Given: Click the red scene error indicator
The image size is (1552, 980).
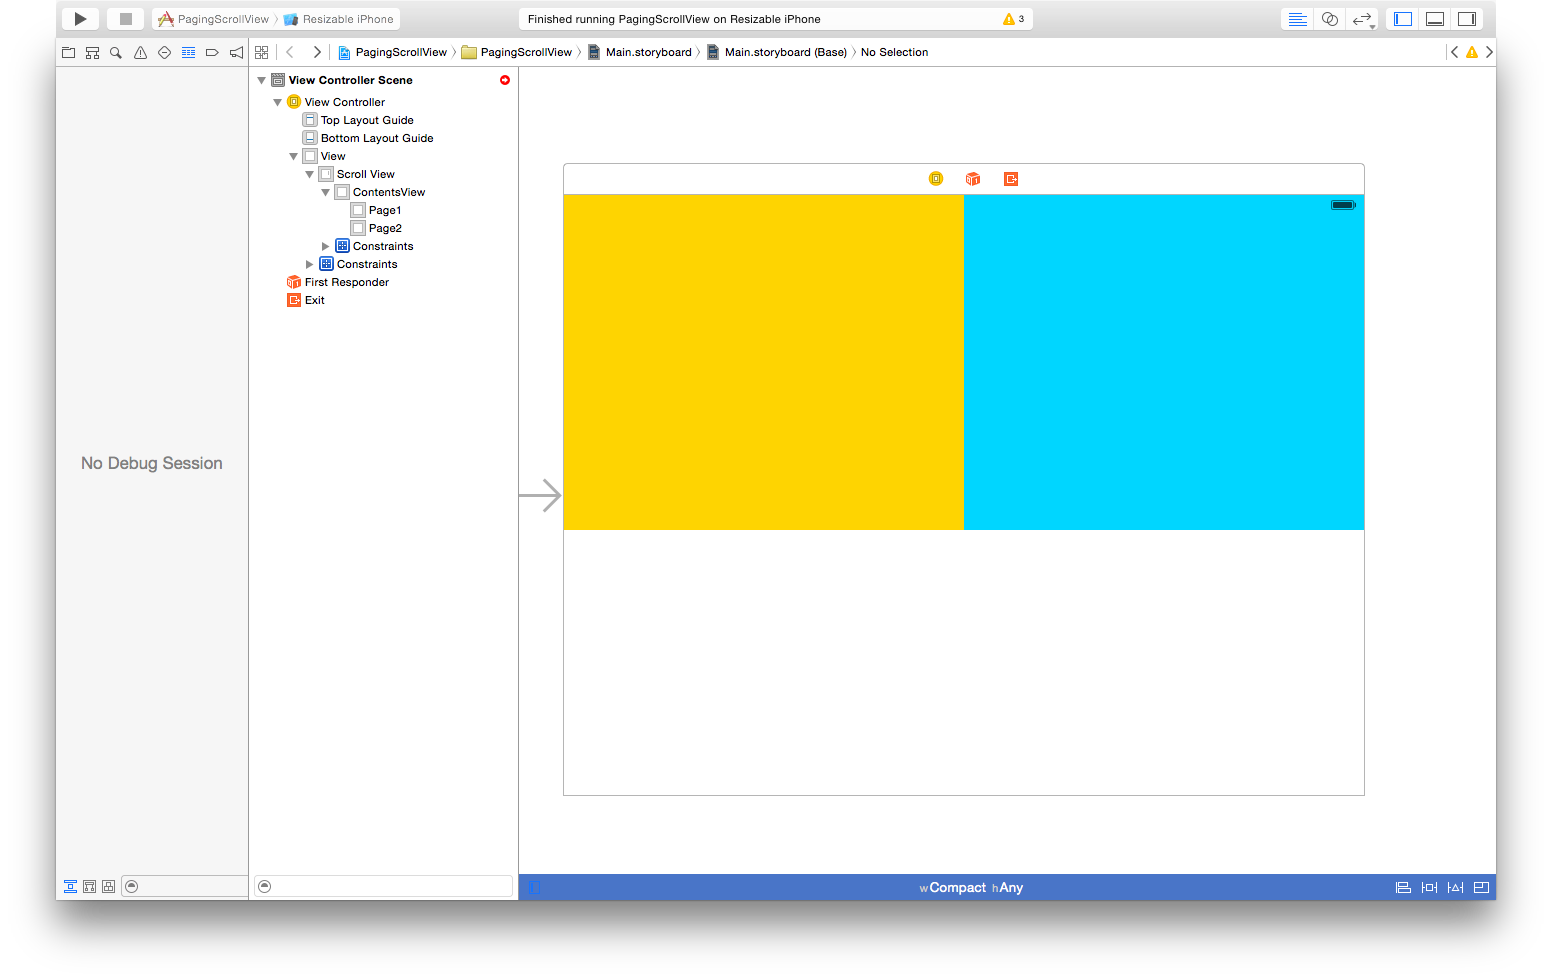Looking at the screenshot, I should 505,80.
